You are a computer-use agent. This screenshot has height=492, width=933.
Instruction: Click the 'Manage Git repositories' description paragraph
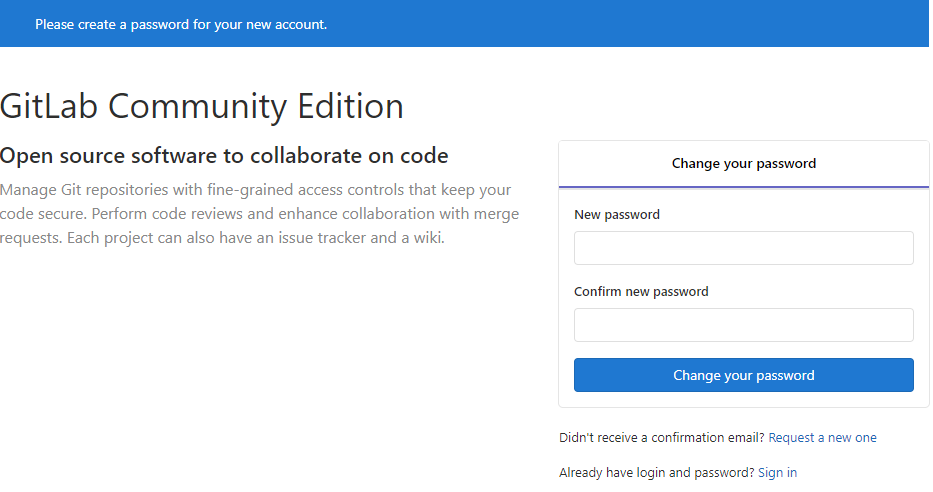click(x=259, y=214)
